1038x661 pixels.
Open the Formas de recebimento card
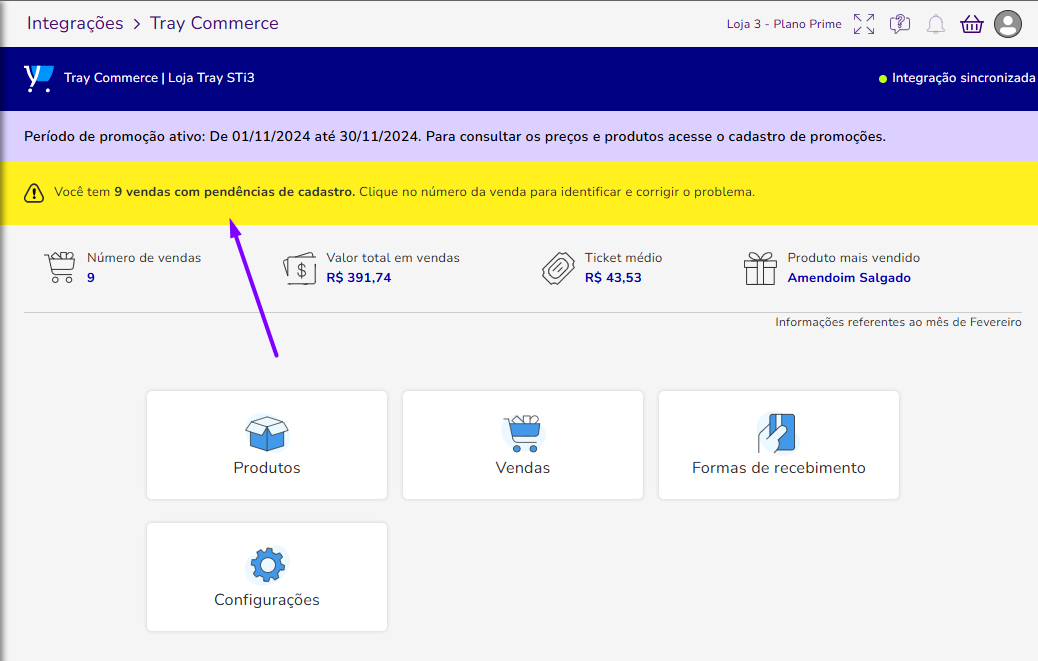tap(778, 445)
